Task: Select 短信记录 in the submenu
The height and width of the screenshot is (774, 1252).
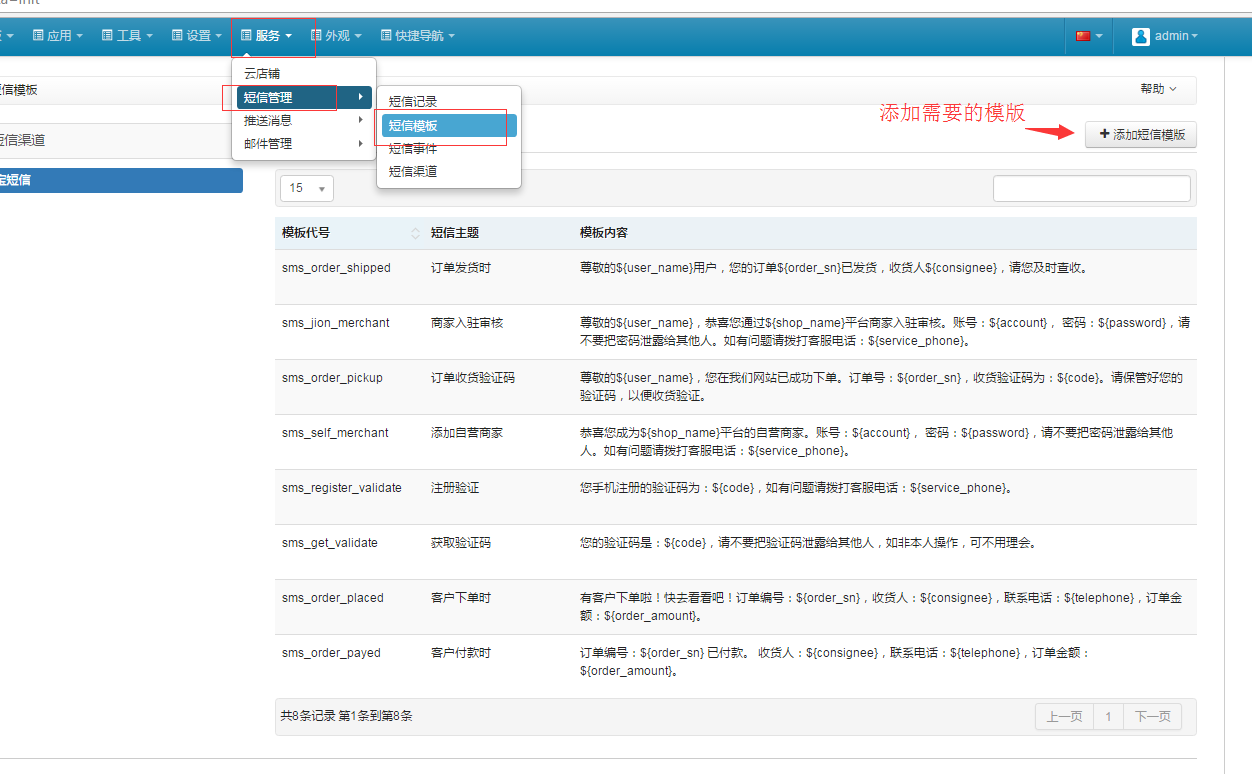Action: 413,102
